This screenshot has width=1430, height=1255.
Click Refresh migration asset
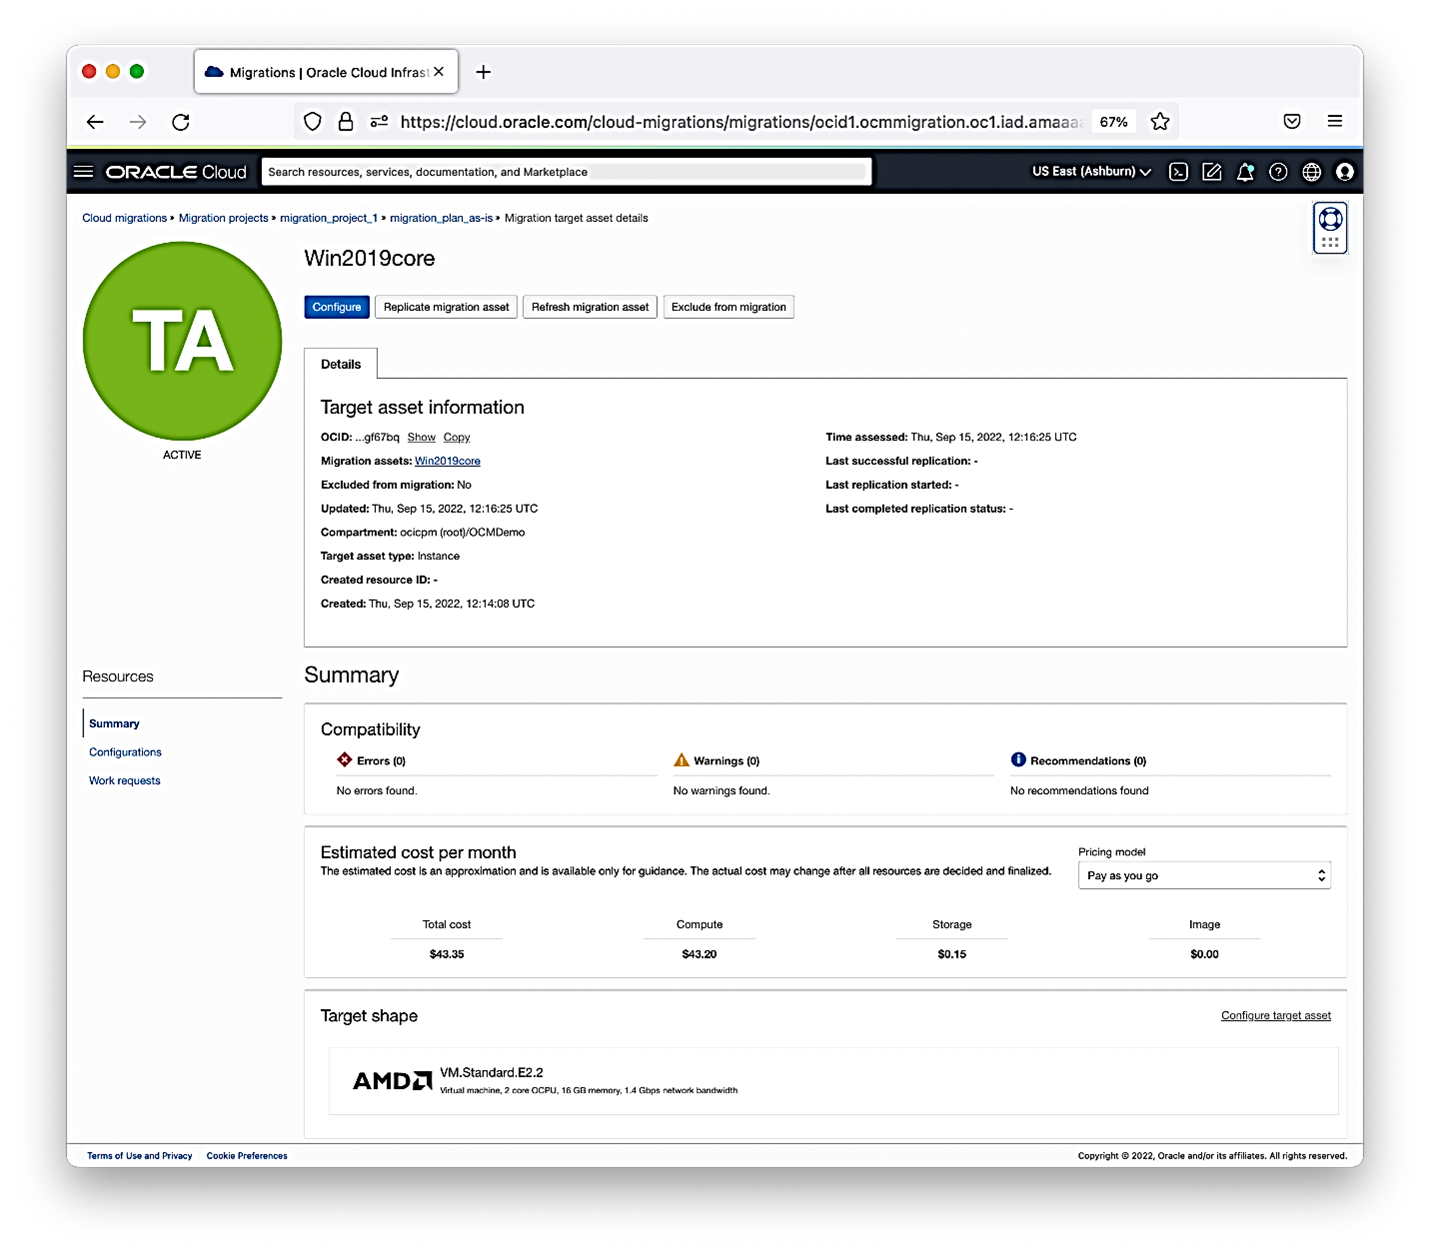point(589,307)
